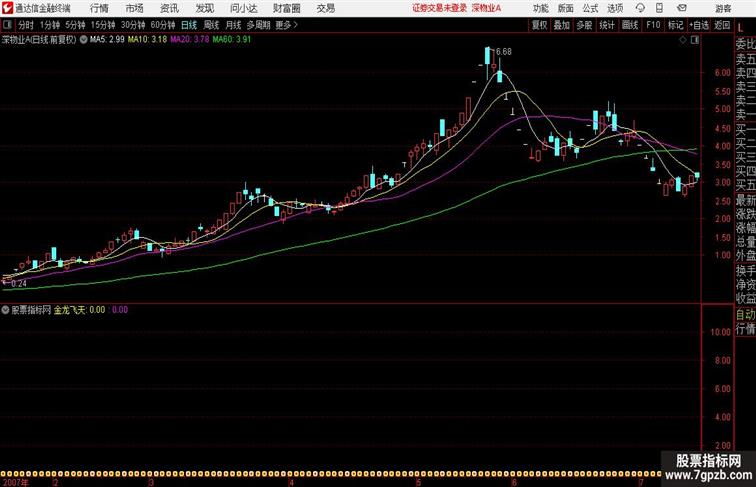Switch to the 60分钟 period
The height and width of the screenshot is (487, 756).
pyautogui.click(x=163, y=25)
